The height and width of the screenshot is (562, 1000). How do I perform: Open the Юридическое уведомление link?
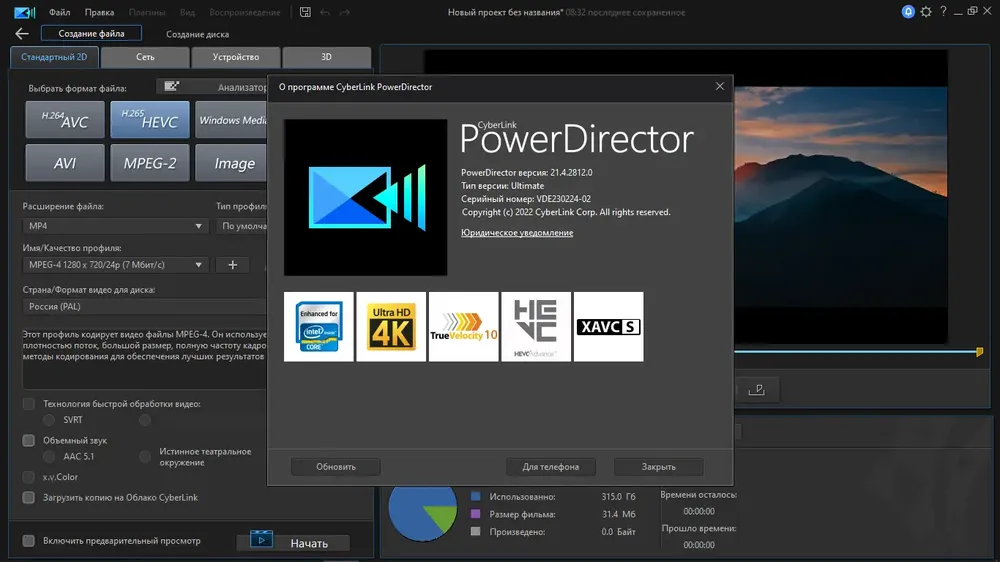[517, 233]
